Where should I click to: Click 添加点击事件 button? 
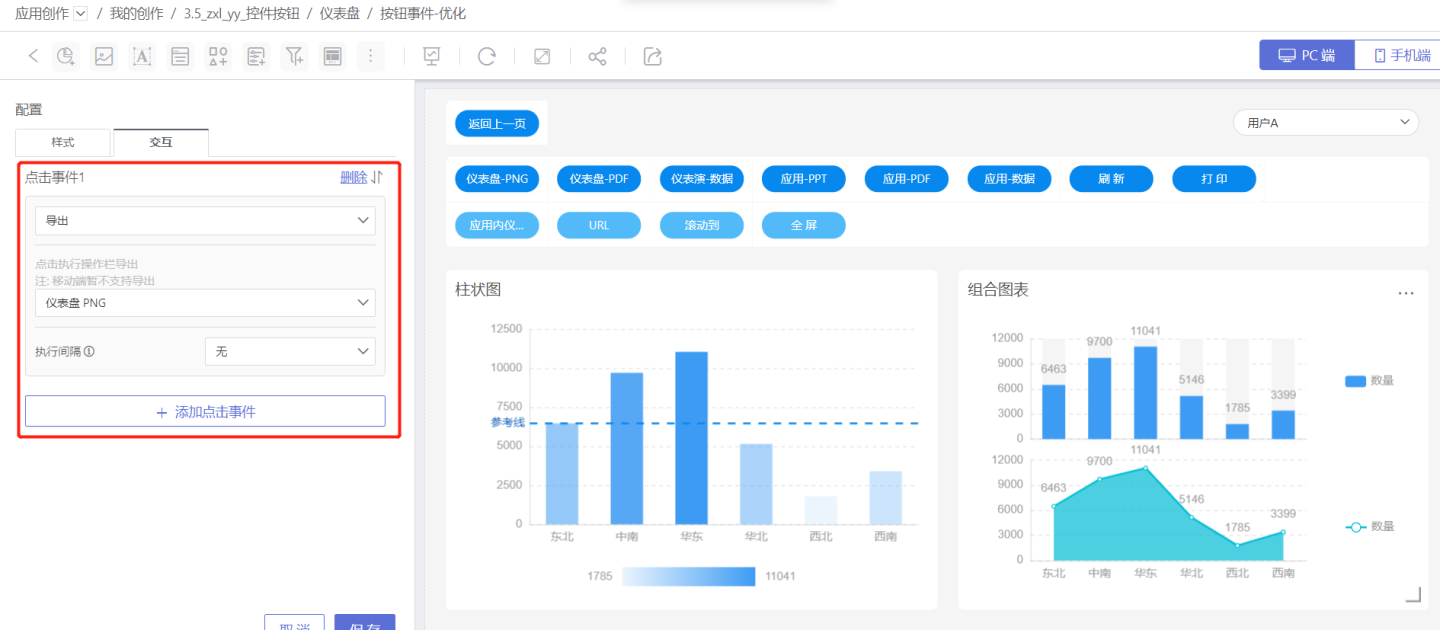tap(205, 411)
